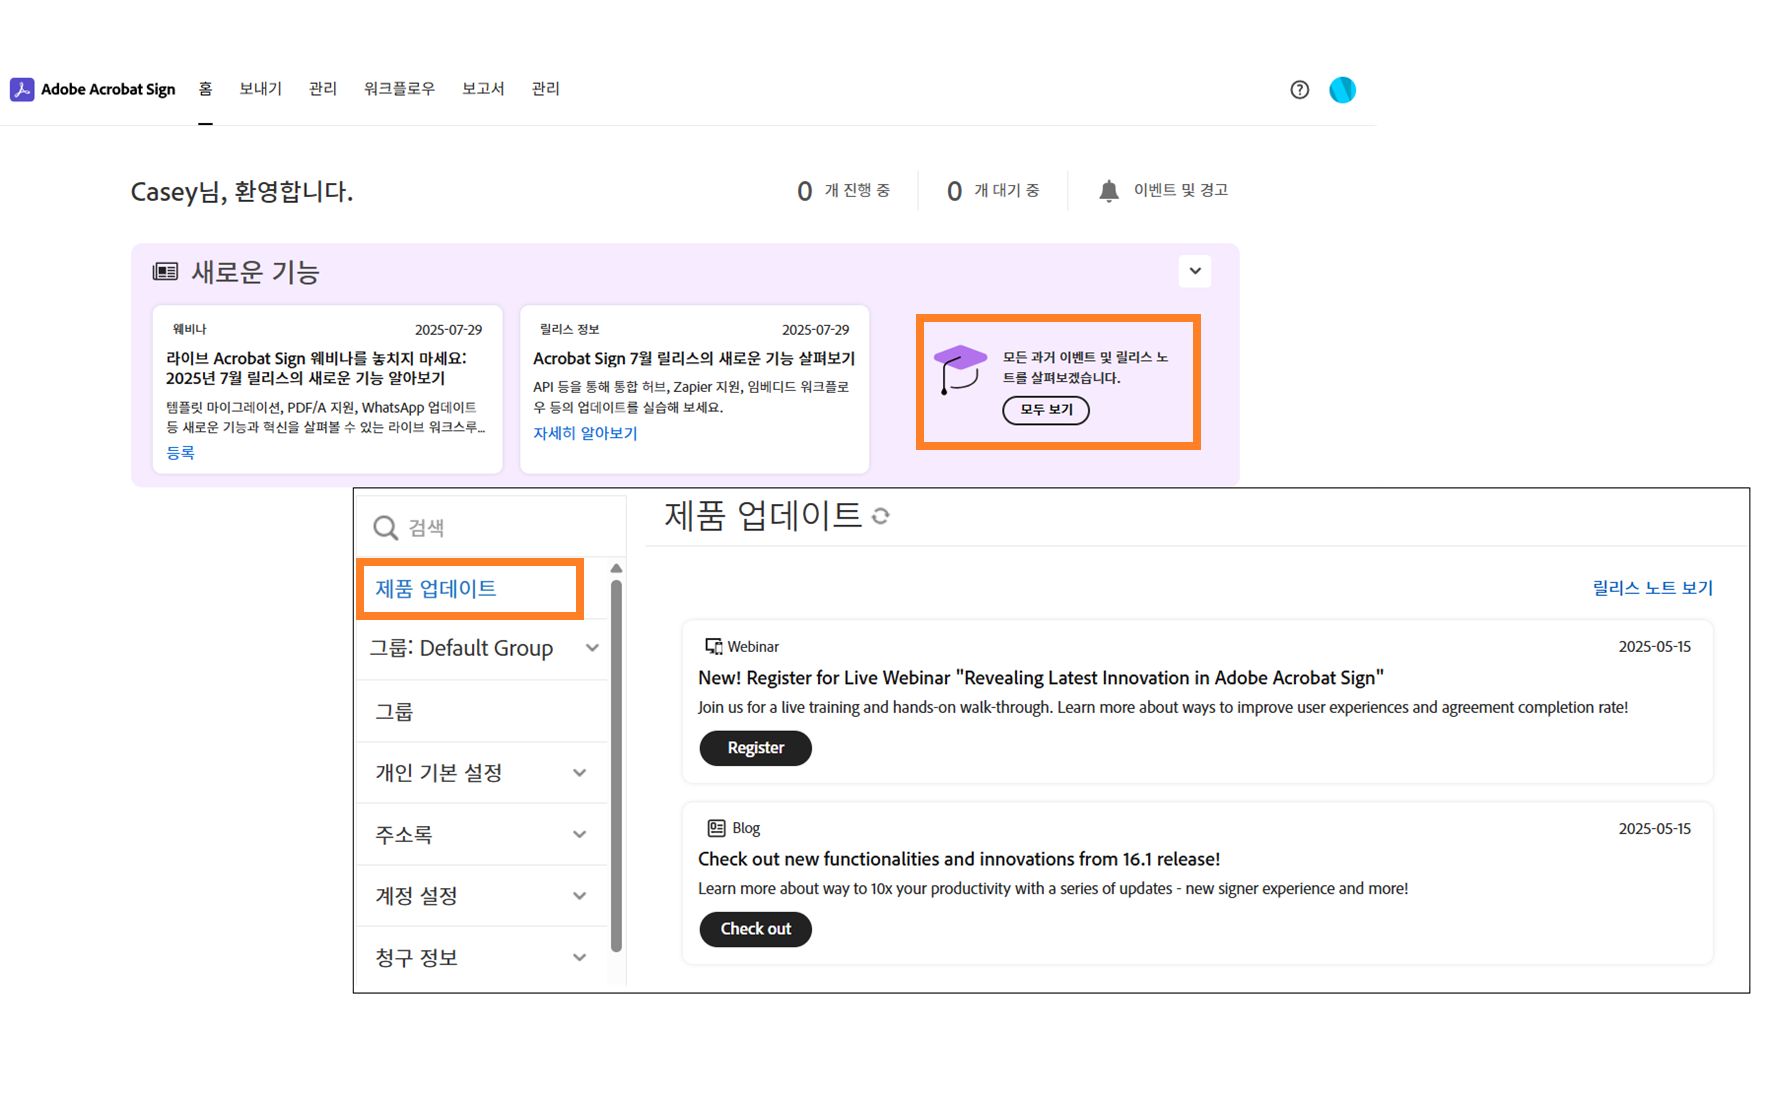Collapse the 새로운 기능 panel
1772x1099 pixels.
tap(1195, 271)
